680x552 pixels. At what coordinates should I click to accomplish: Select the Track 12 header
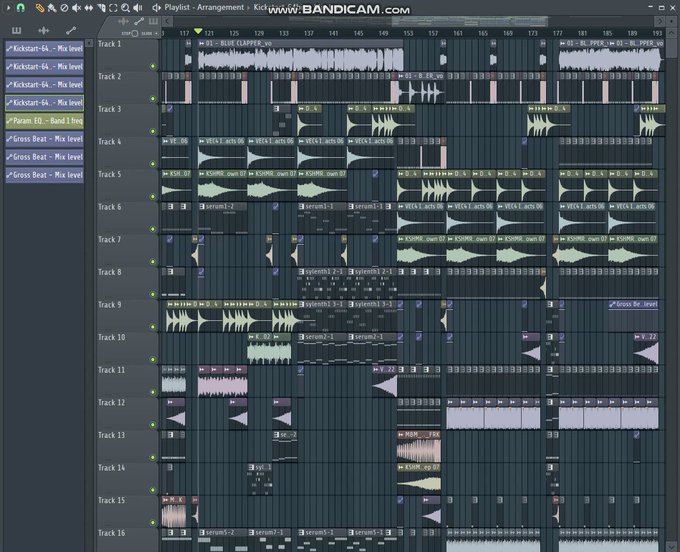click(x=127, y=414)
